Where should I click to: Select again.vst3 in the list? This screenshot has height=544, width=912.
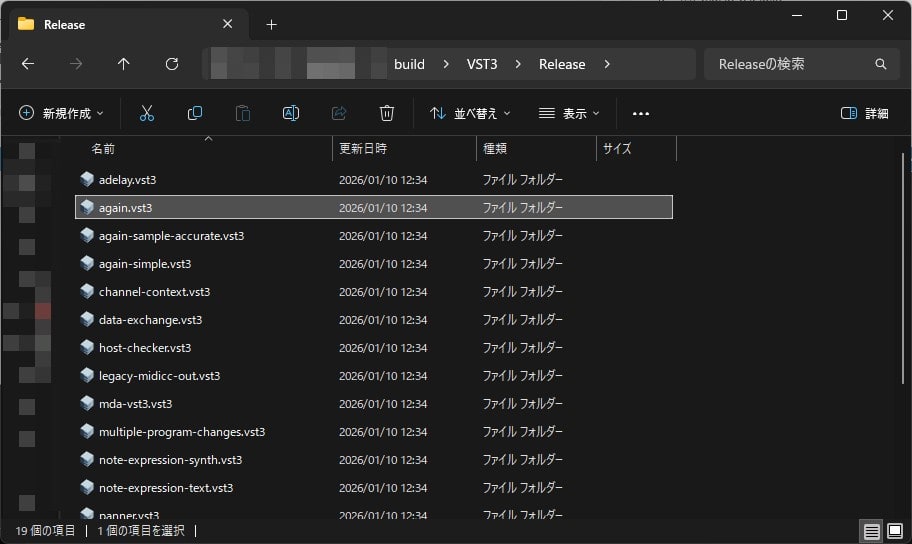click(x=374, y=207)
